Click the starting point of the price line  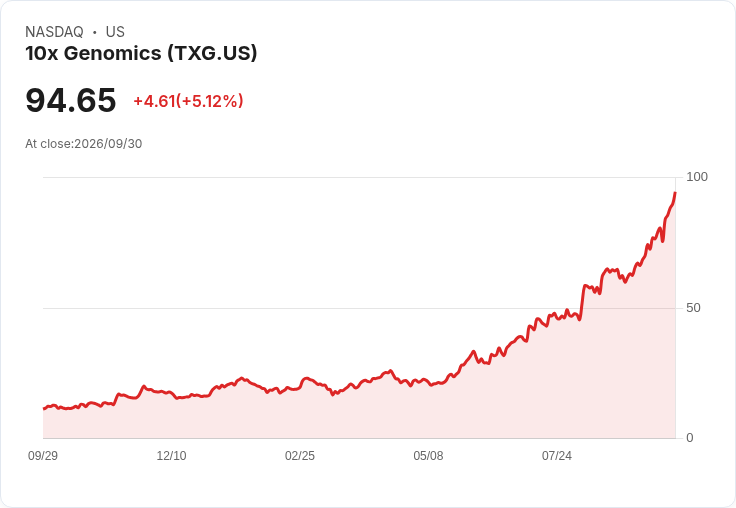pyautogui.click(x=44, y=408)
